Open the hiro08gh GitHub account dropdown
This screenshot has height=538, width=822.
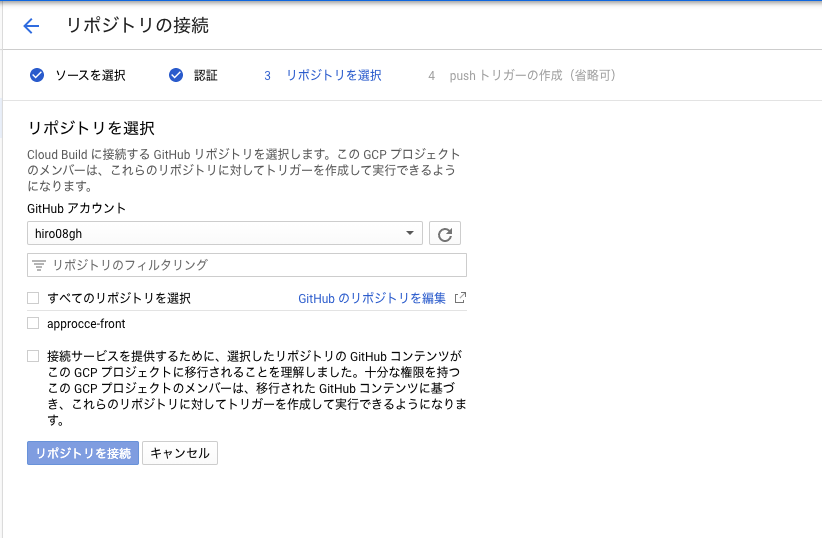224,233
